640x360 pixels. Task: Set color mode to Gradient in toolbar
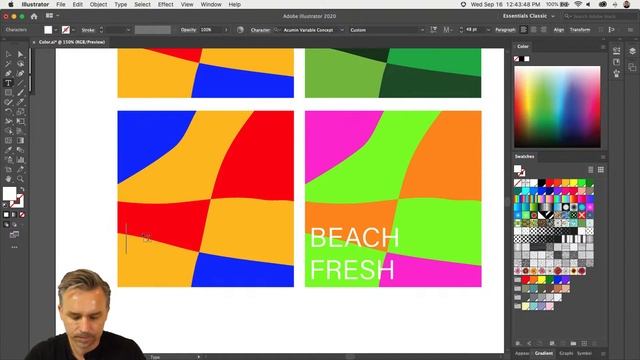click(14, 214)
